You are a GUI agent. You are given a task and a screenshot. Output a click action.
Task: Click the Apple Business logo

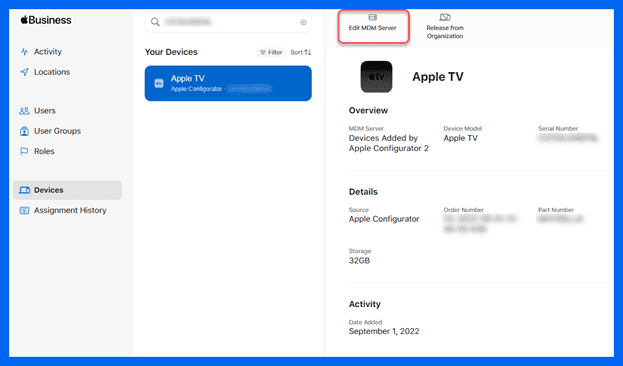(46, 20)
